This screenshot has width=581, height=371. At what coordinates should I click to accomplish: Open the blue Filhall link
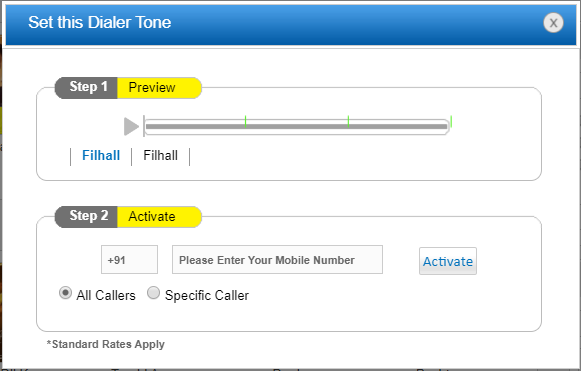coord(101,155)
